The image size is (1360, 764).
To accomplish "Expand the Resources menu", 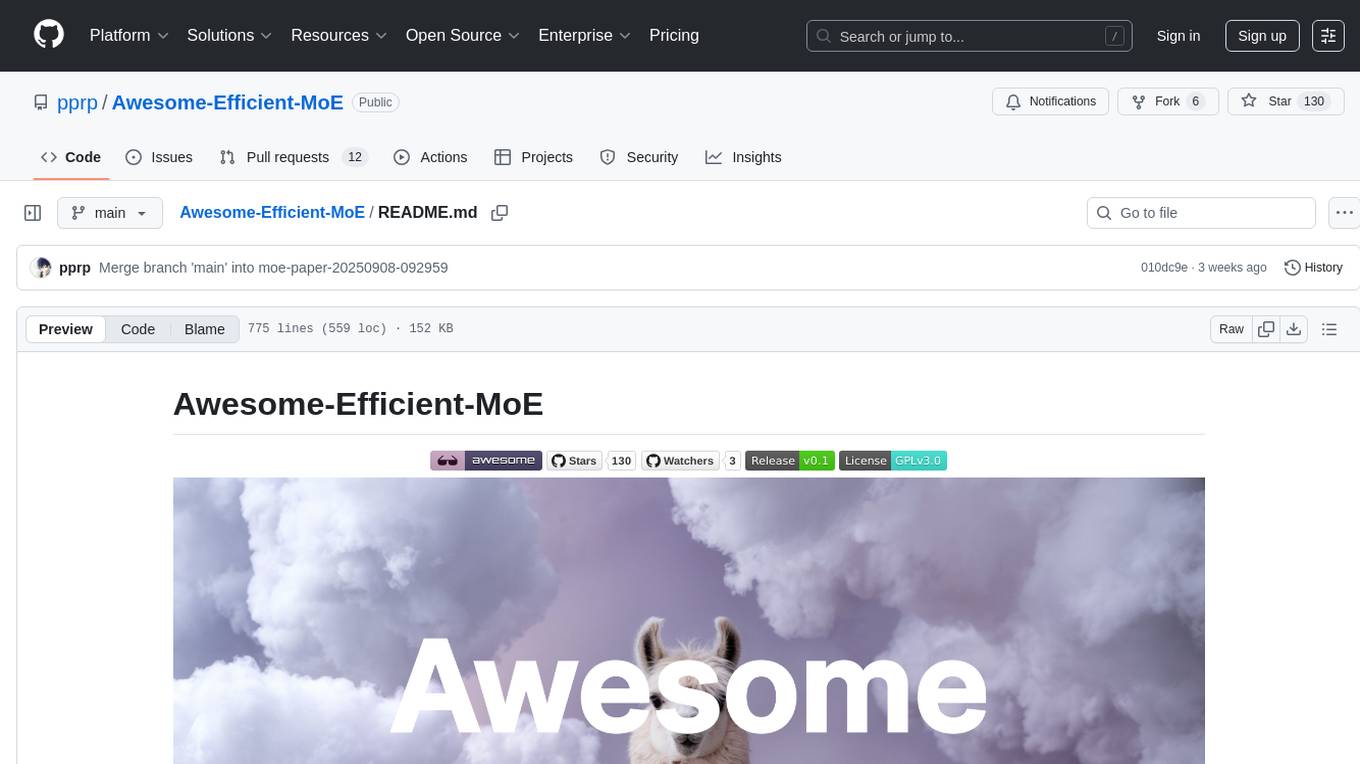I will pyautogui.click(x=338, y=35).
